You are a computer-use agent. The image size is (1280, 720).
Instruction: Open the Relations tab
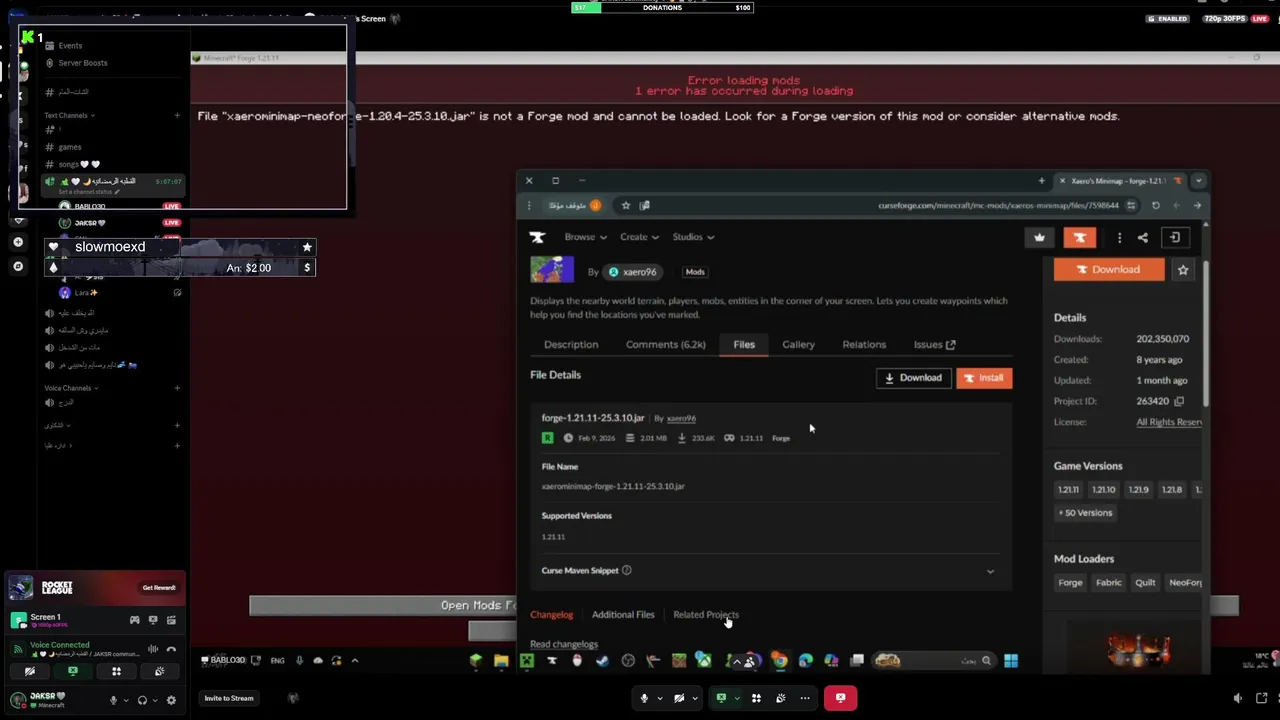pos(864,344)
